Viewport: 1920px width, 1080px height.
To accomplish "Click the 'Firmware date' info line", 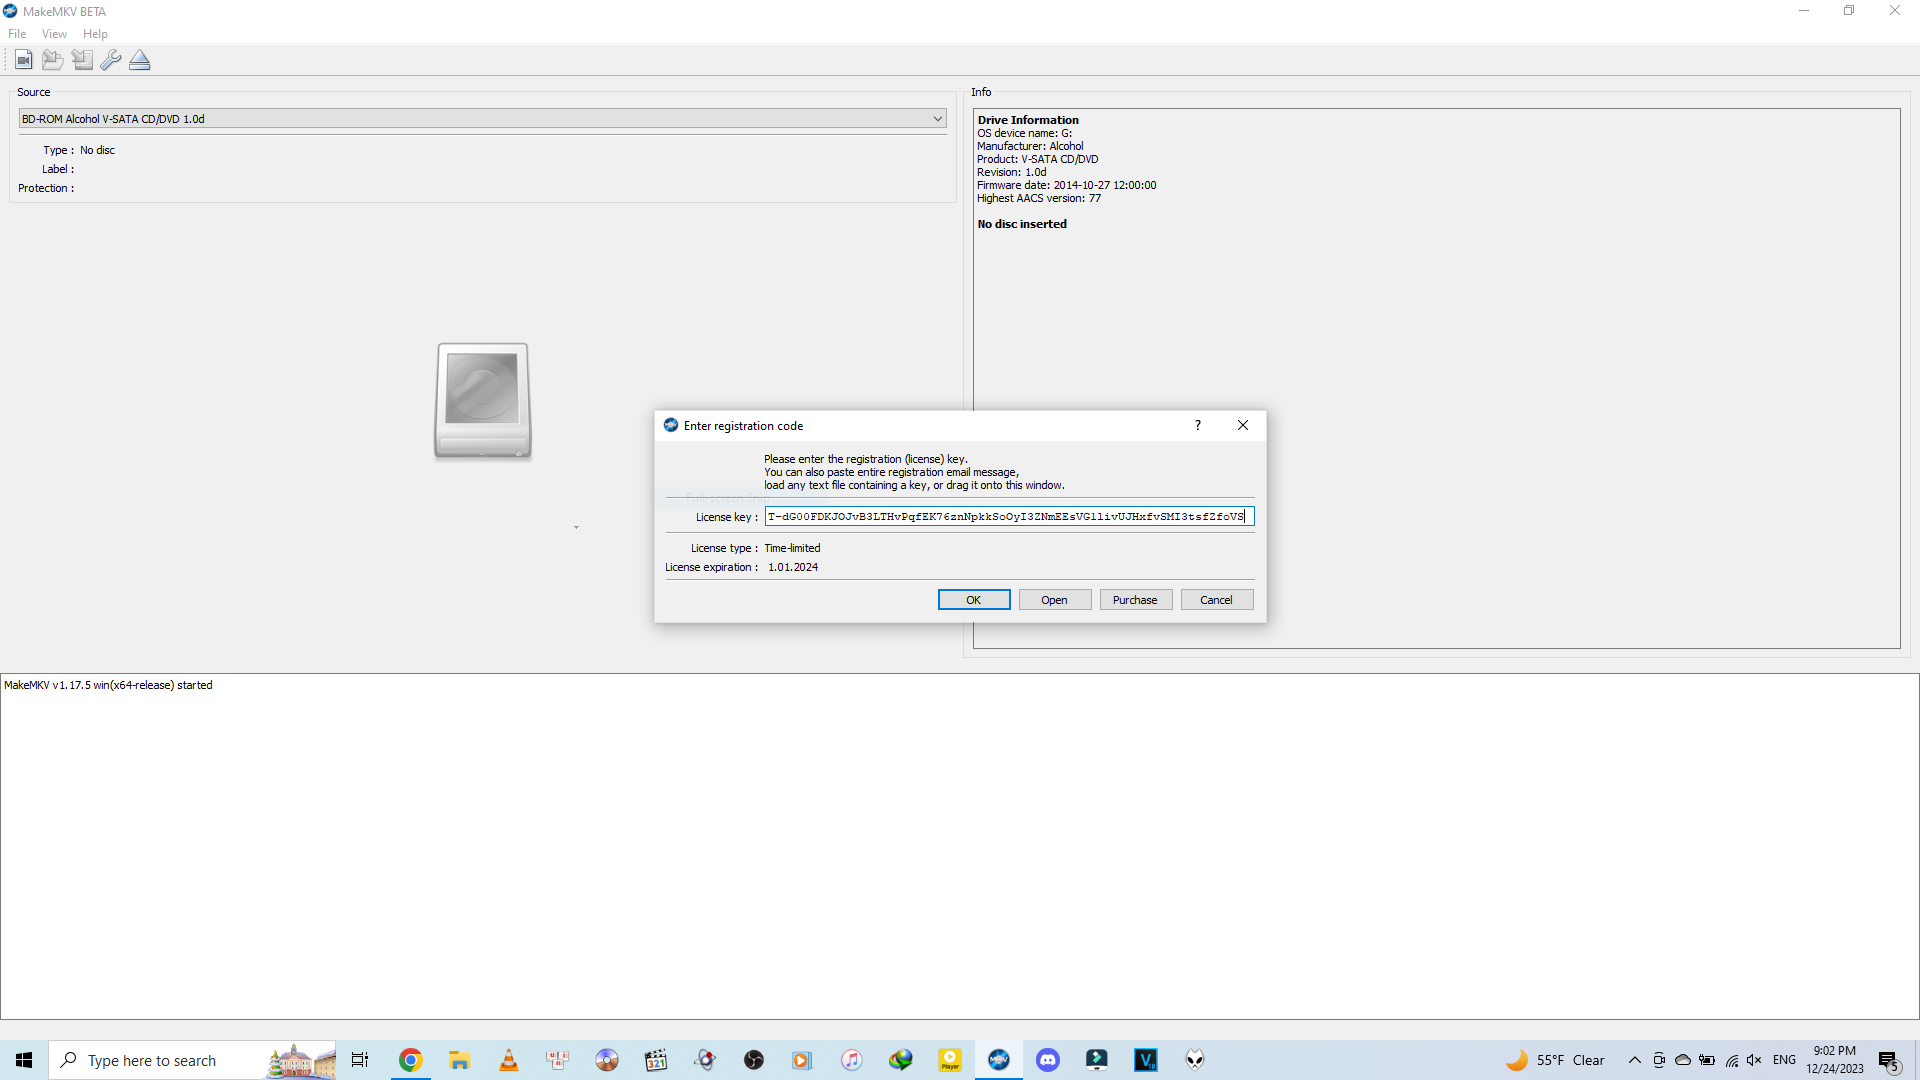I will [1067, 185].
